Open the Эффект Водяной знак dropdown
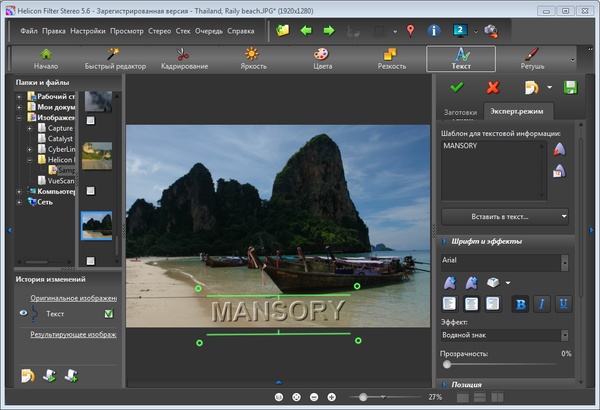Screen dimensions: 600x410 (x=564, y=335)
